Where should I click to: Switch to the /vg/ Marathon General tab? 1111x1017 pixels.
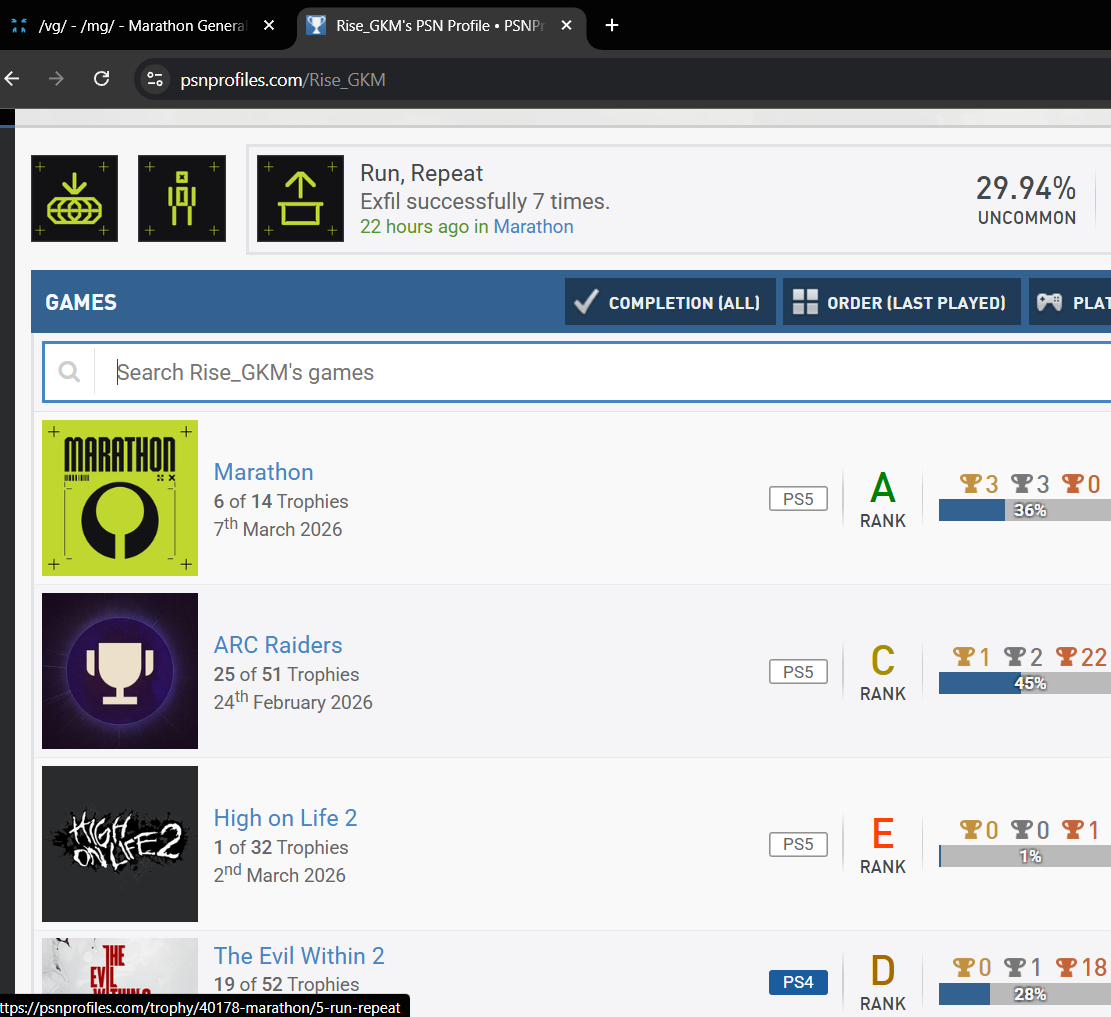pyautogui.click(x=142, y=26)
